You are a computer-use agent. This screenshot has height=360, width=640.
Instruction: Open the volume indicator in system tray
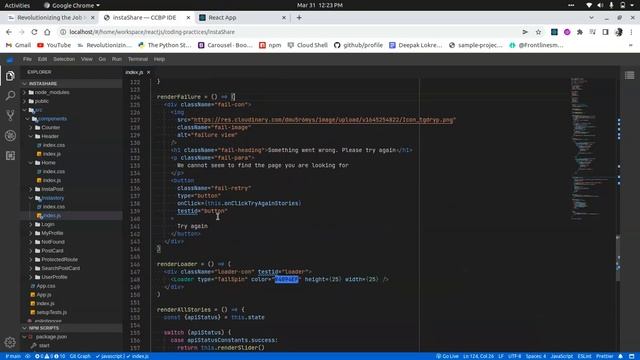click(x=600, y=5)
